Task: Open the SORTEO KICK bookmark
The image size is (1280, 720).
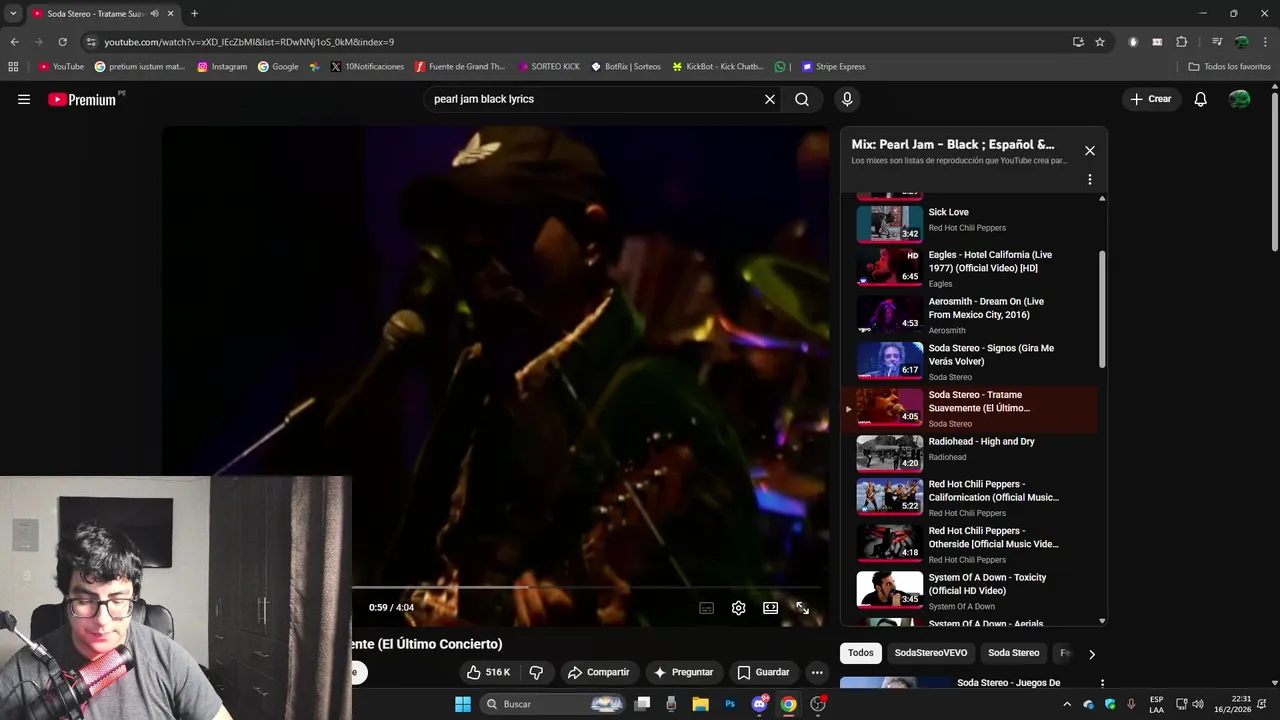Action: coord(549,67)
